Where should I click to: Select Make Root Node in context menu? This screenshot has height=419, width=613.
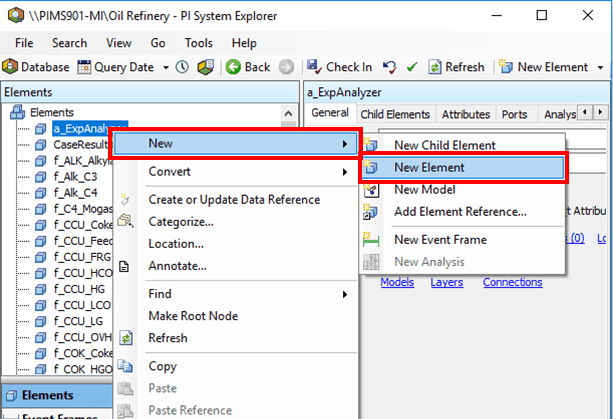pos(193,316)
